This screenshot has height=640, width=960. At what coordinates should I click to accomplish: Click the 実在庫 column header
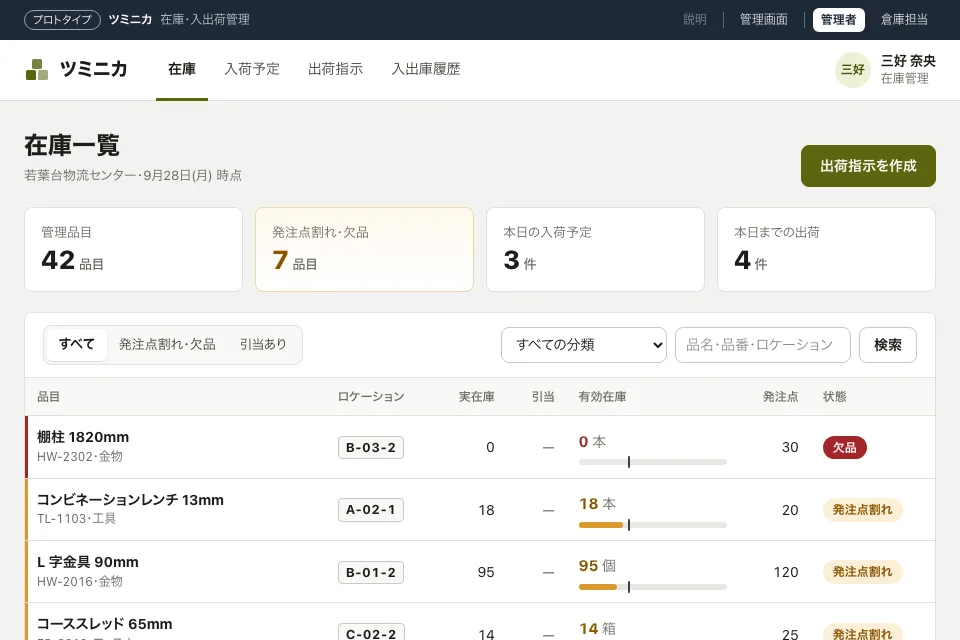(476, 397)
